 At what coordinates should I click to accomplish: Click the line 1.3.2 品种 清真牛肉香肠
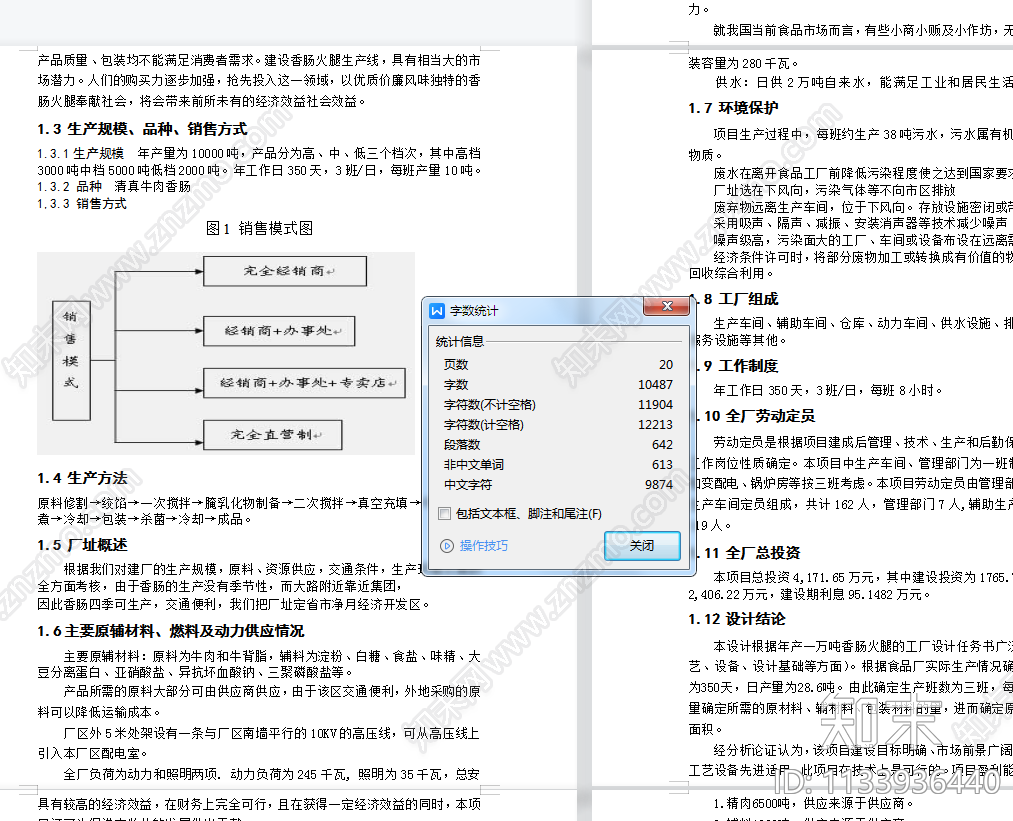pos(114,187)
